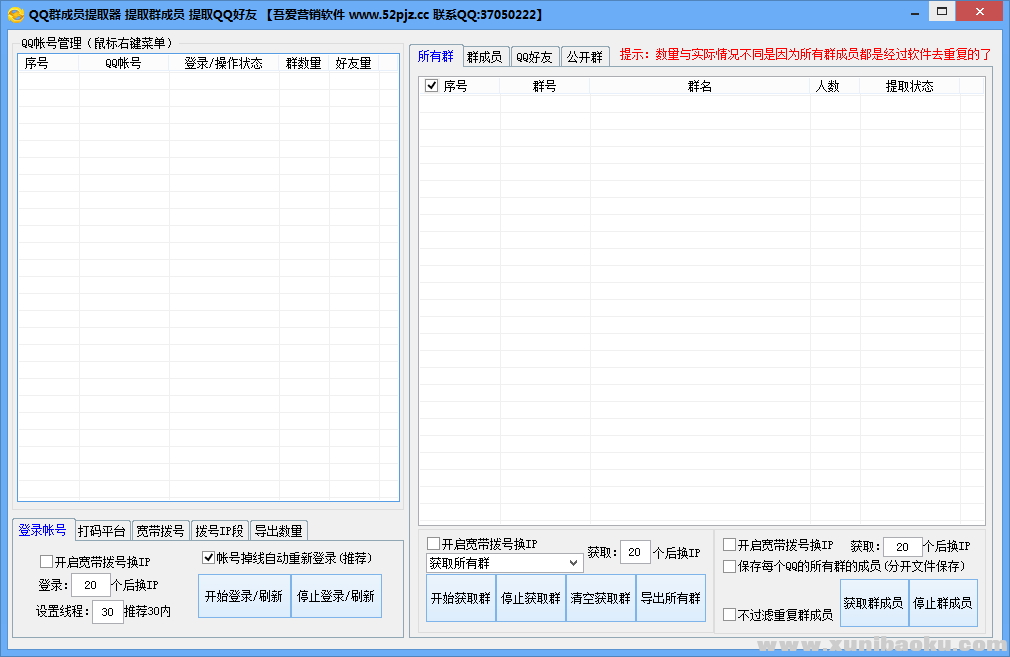Go to the 导出数量 tab
The image size is (1010, 657).
[x=277, y=531]
